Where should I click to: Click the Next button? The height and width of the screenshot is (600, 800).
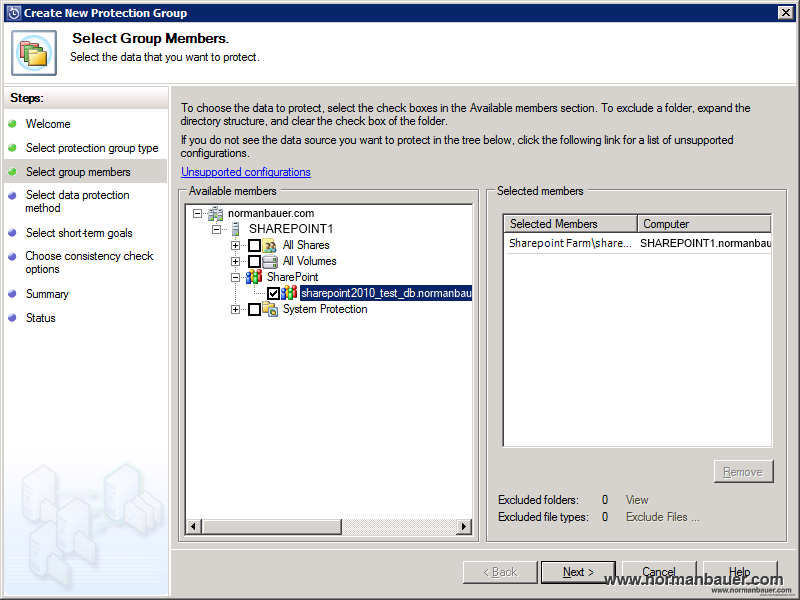(x=578, y=572)
